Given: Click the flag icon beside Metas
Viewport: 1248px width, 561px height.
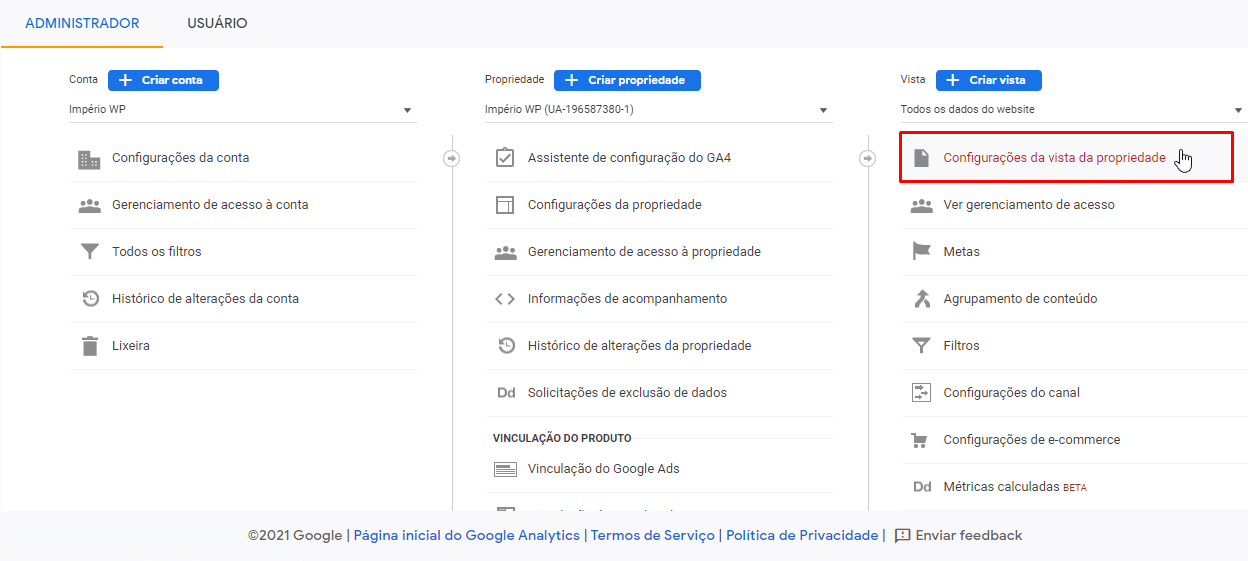Looking at the screenshot, I should [x=921, y=252].
